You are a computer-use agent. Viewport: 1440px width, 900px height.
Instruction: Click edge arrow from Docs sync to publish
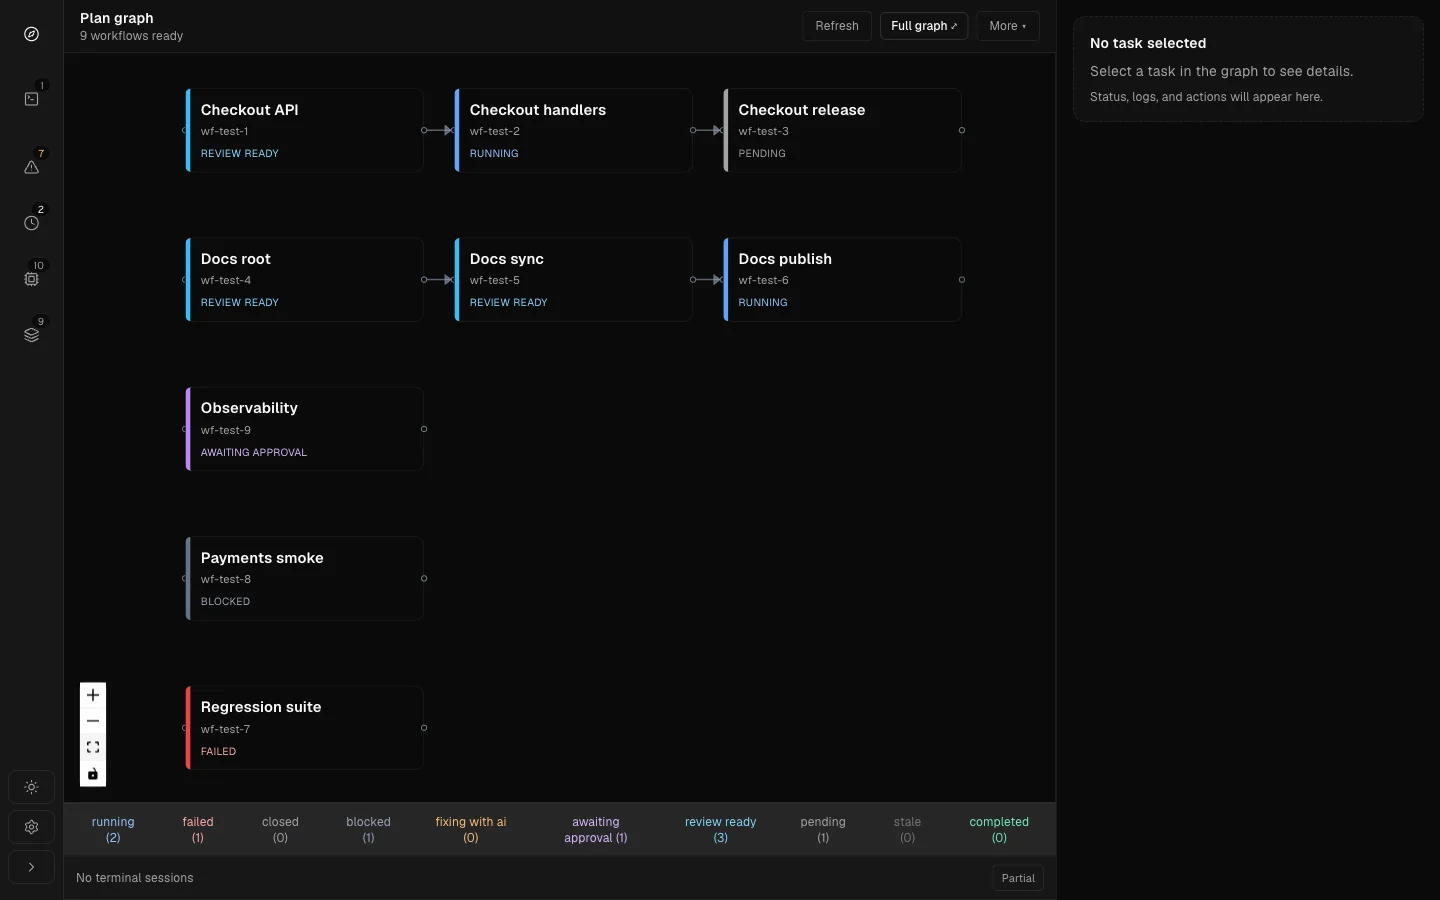click(x=709, y=280)
